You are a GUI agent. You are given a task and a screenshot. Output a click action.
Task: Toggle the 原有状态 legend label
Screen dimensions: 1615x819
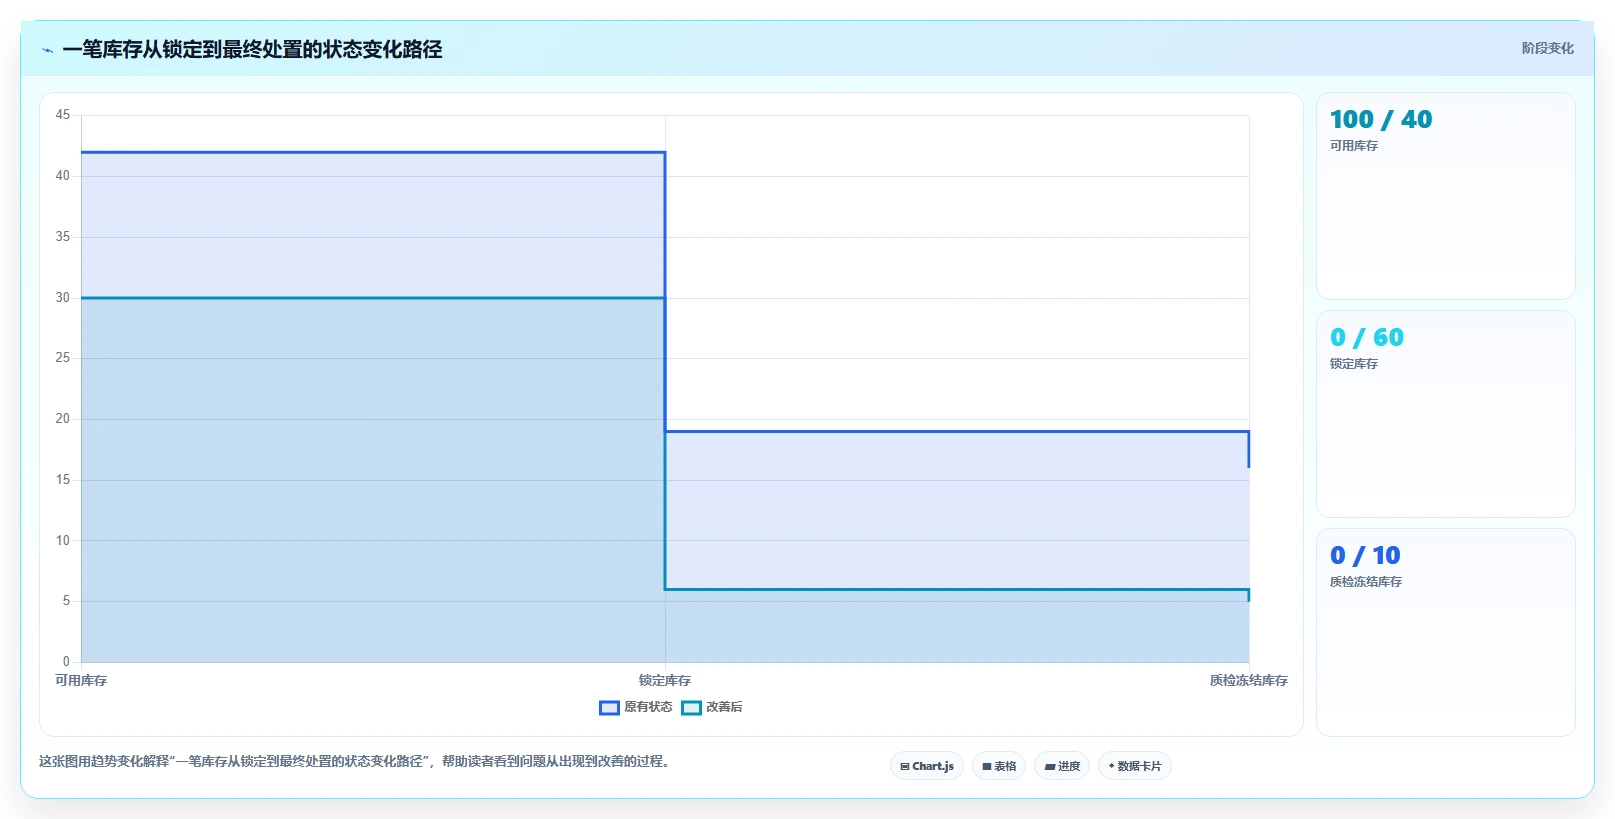click(648, 707)
